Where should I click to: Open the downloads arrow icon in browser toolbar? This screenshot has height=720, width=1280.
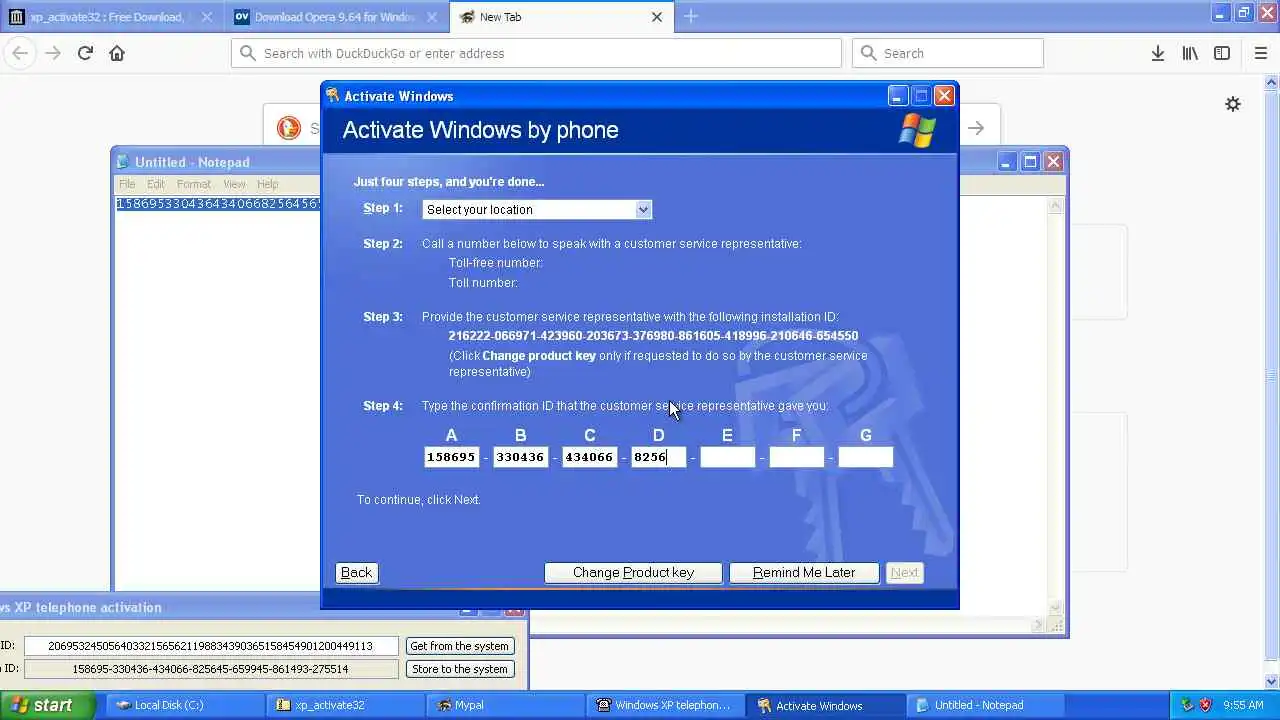1158,53
